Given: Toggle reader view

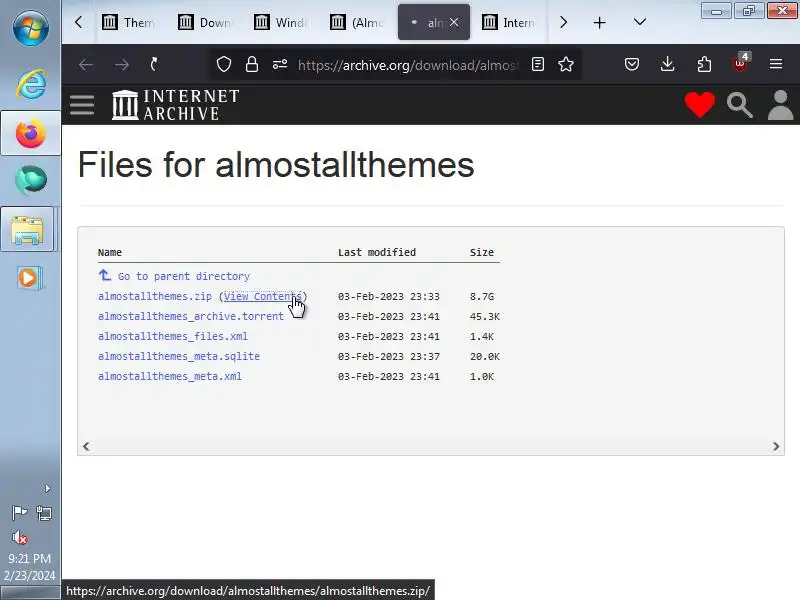Looking at the screenshot, I should click(x=538, y=64).
